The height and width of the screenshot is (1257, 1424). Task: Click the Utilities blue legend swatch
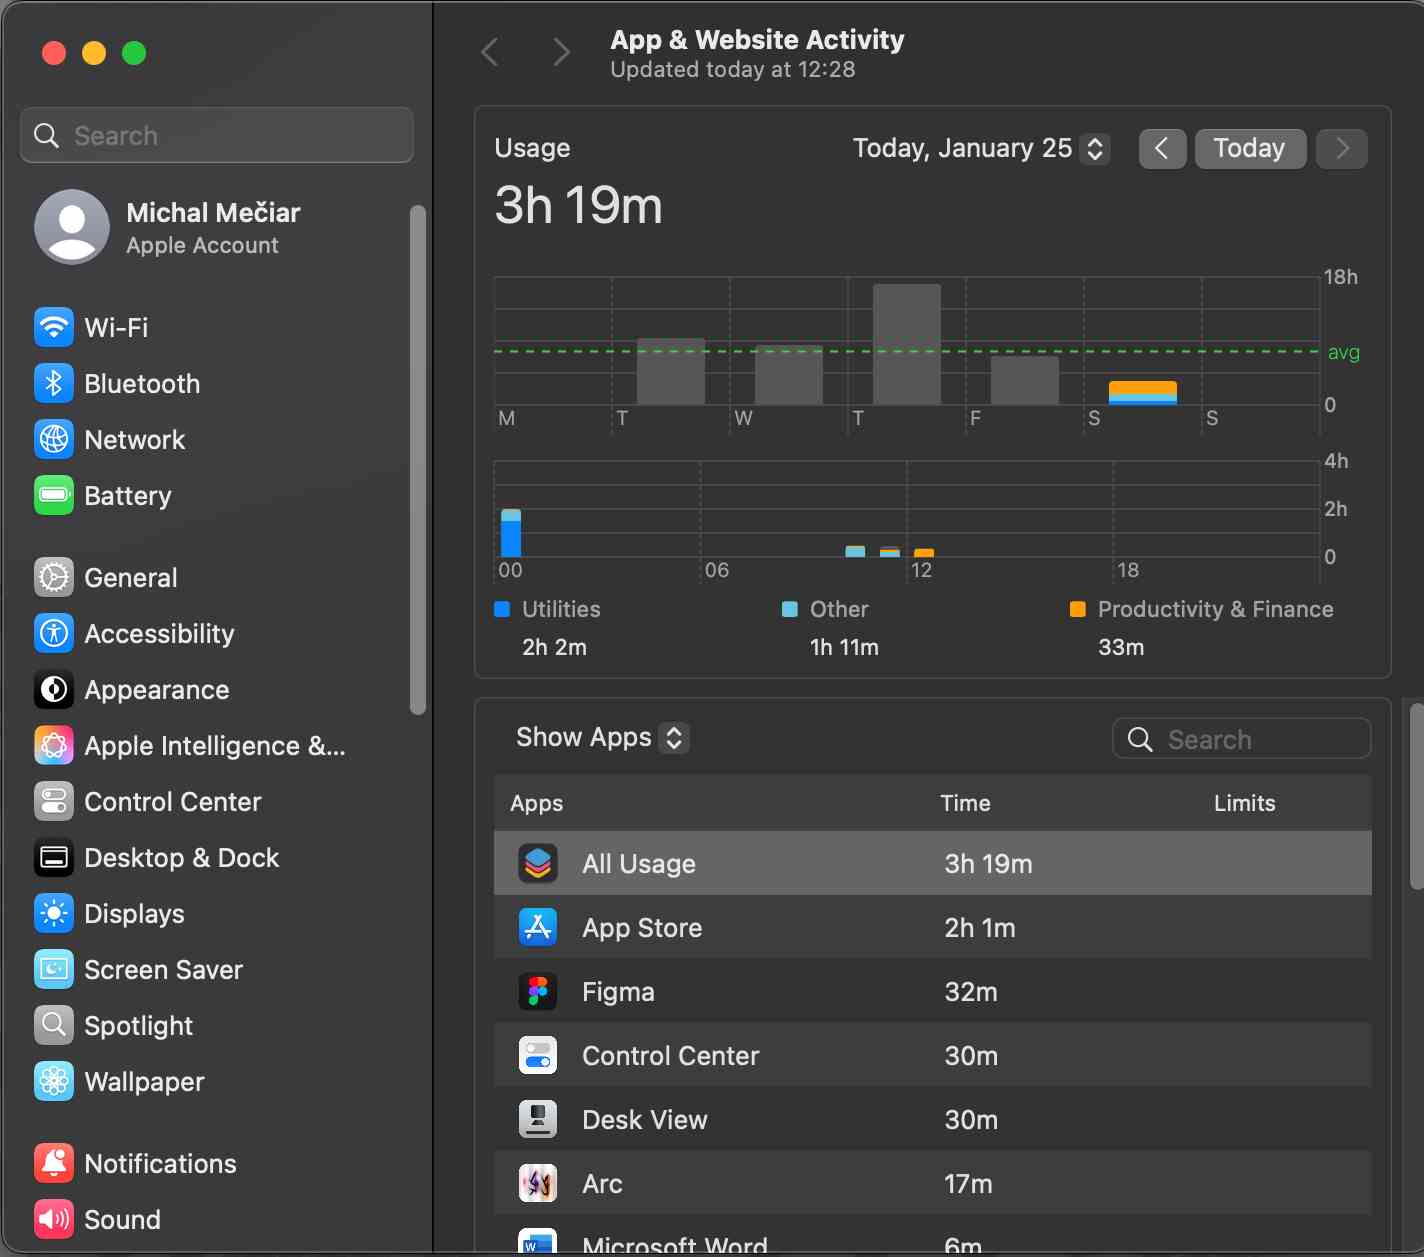[x=502, y=609]
